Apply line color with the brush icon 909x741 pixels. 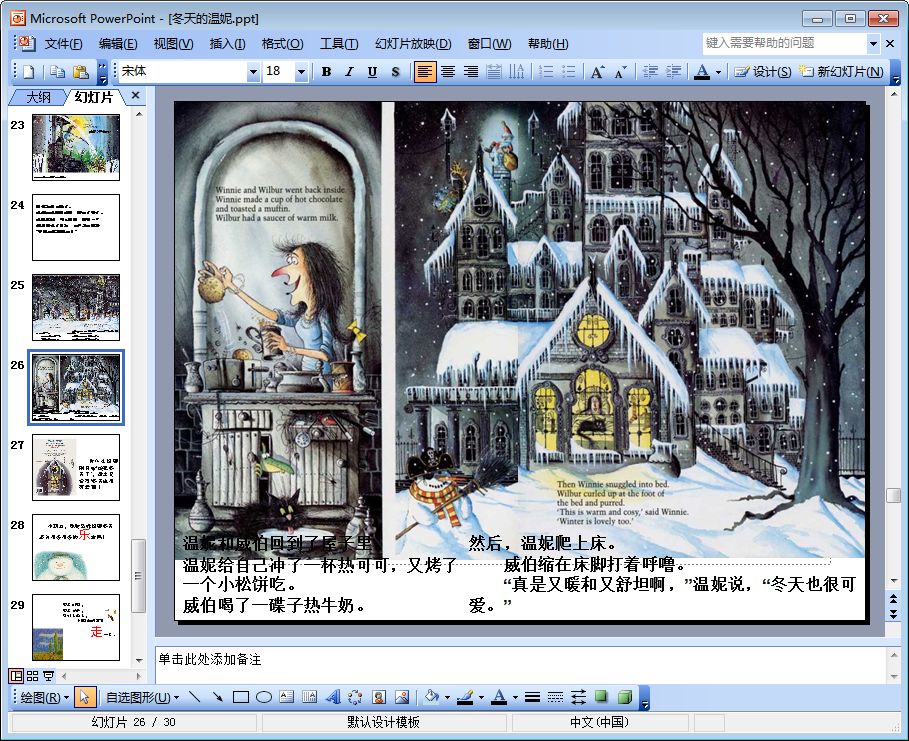(465, 698)
